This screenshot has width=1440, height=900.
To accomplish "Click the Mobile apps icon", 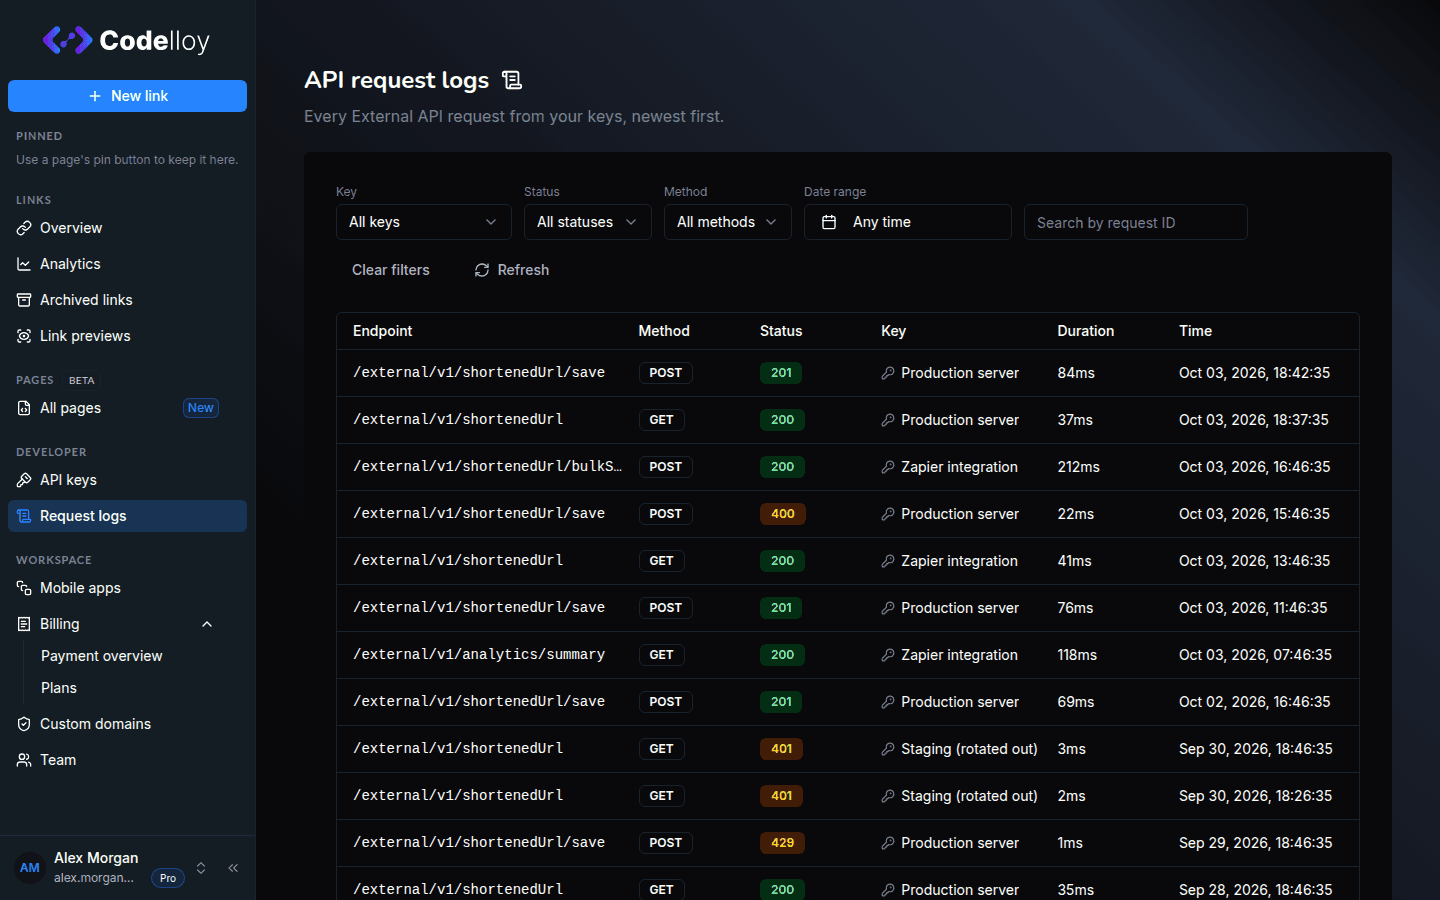I will [x=24, y=588].
